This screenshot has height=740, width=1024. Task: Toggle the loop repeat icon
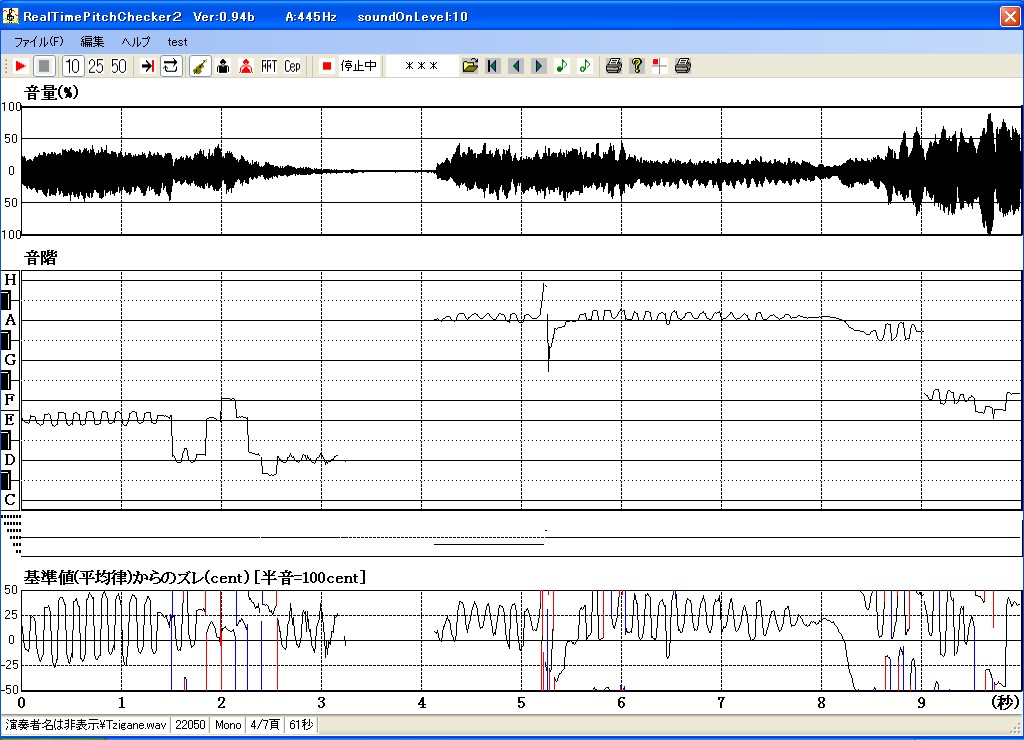(171, 66)
